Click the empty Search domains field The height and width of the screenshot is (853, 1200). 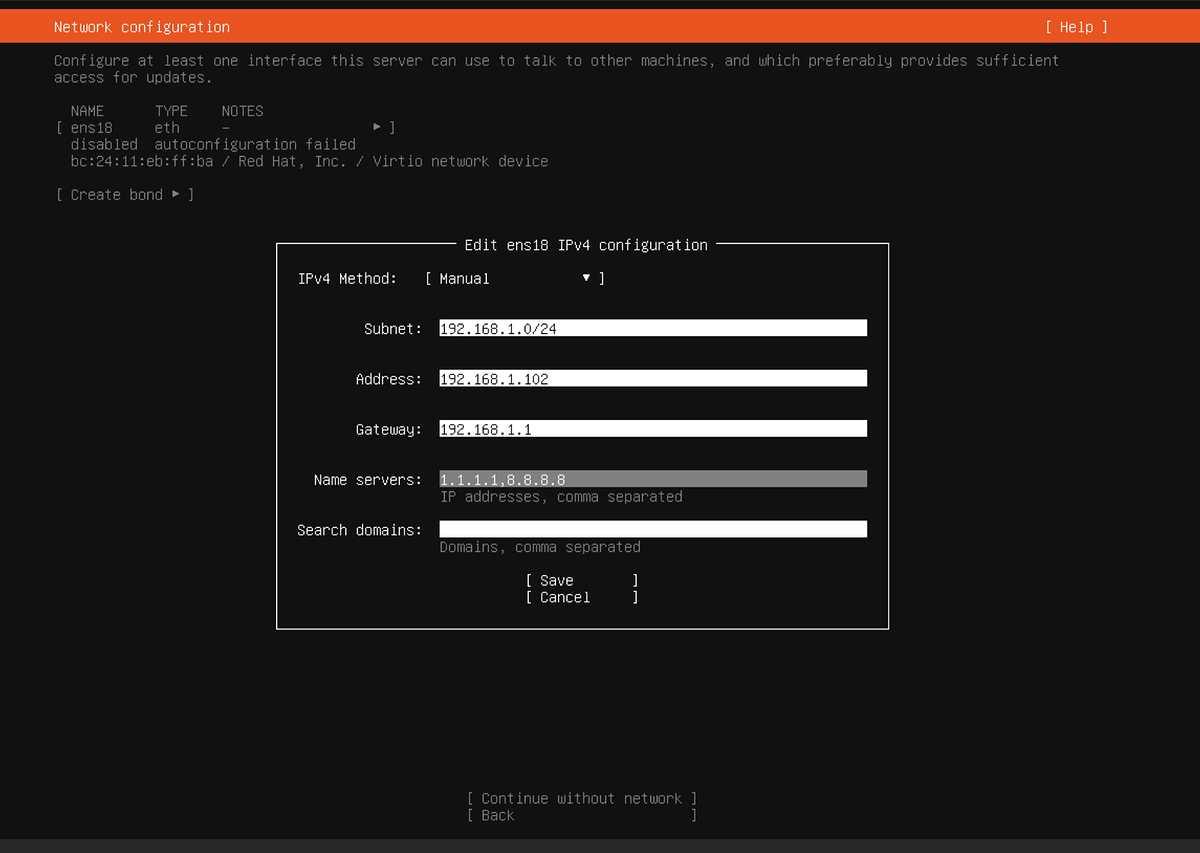(x=652, y=528)
